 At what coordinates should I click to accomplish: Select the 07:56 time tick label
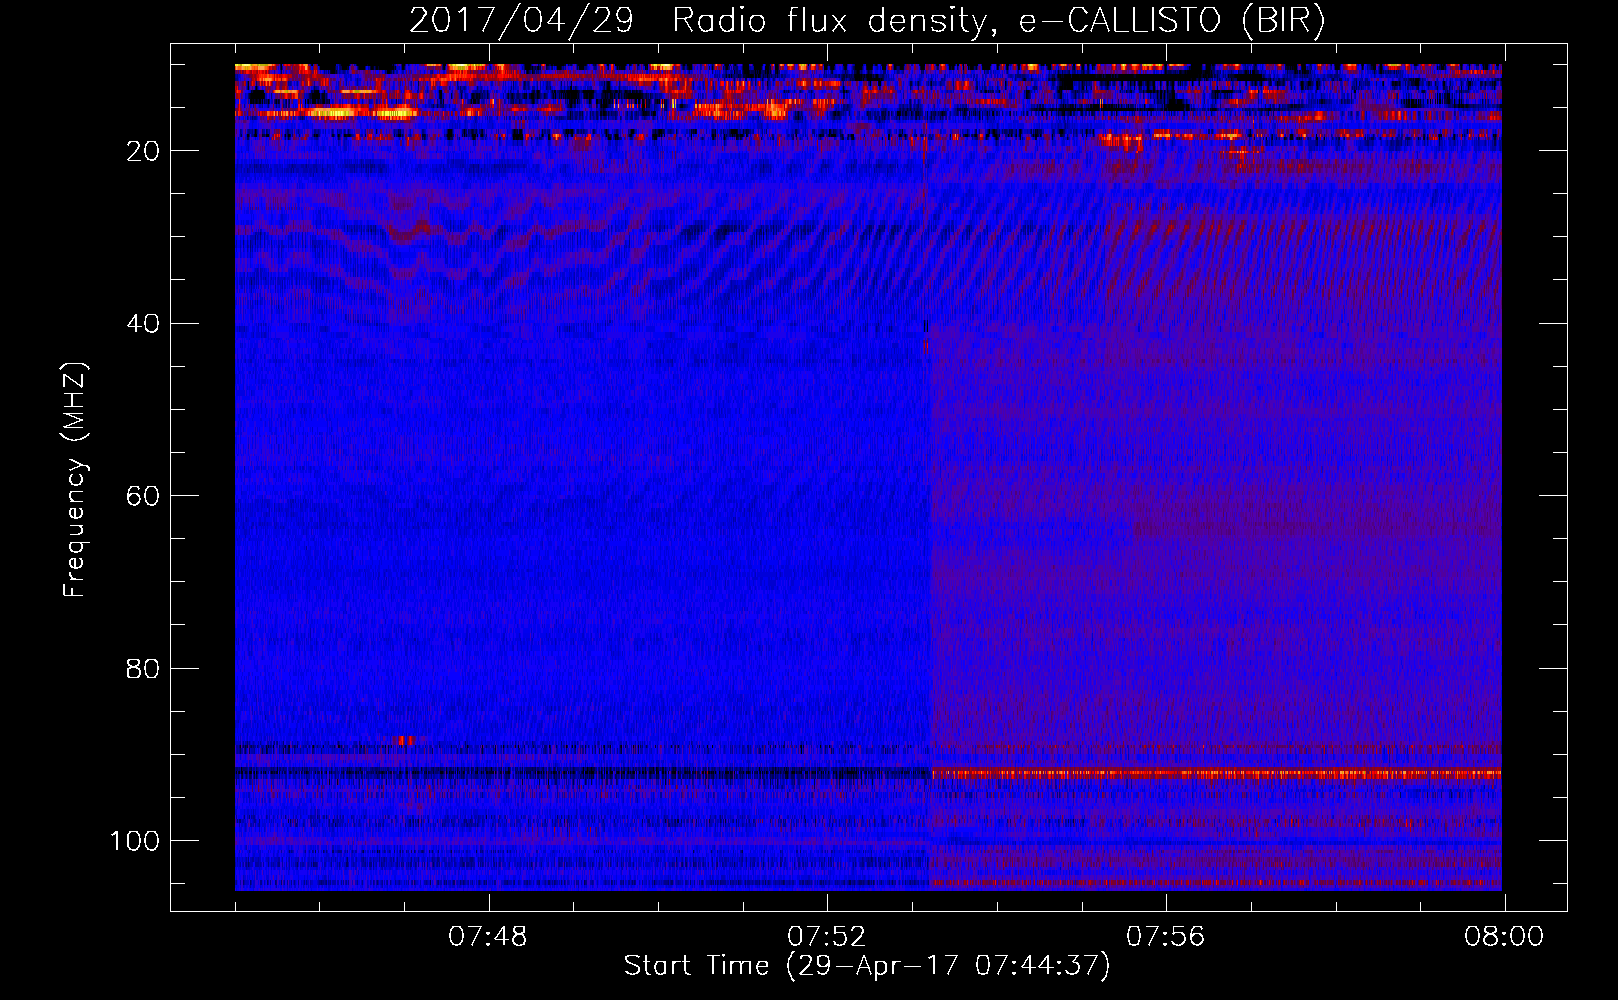coord(1166,937)
